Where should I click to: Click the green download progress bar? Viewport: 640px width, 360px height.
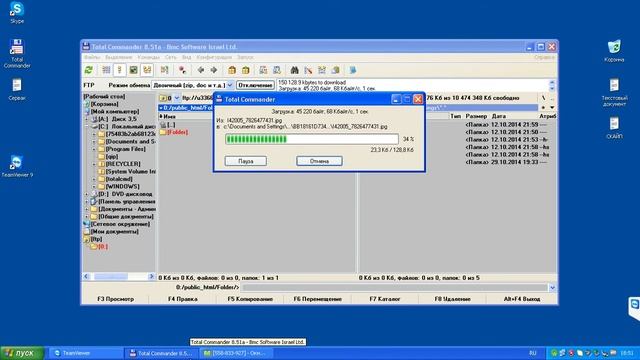coord(312,139)
